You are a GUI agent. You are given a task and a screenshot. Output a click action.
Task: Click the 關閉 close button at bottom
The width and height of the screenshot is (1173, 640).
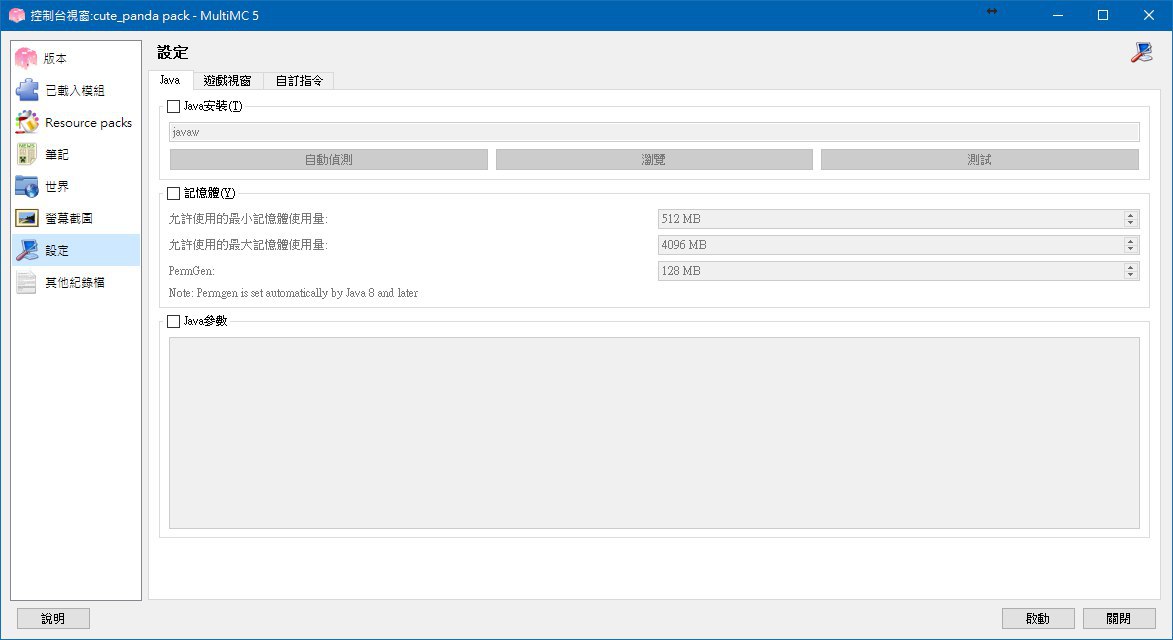[1118, 618]
